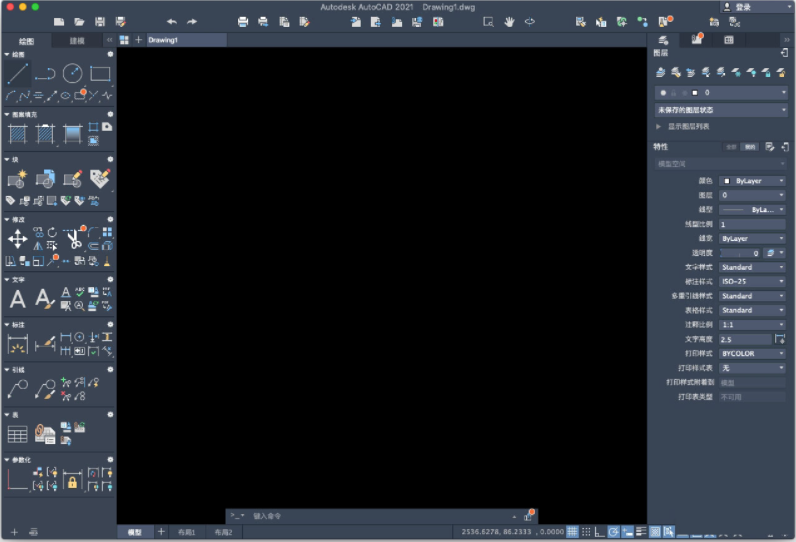Toggle the All/Common properties switch
This screenshot has width=796, height=542.
(741, 147)
